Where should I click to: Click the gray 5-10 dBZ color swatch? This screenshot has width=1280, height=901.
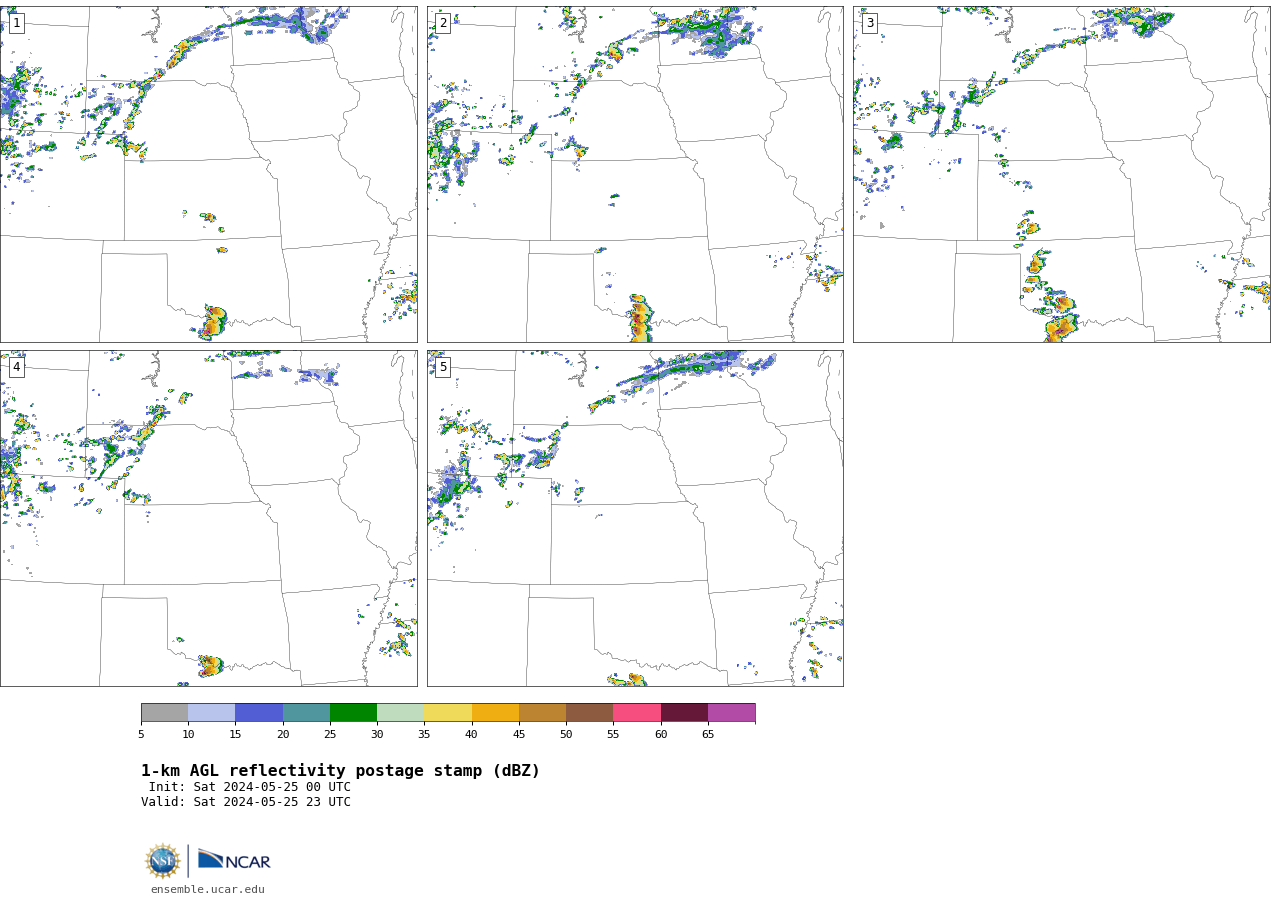(164, 713)
